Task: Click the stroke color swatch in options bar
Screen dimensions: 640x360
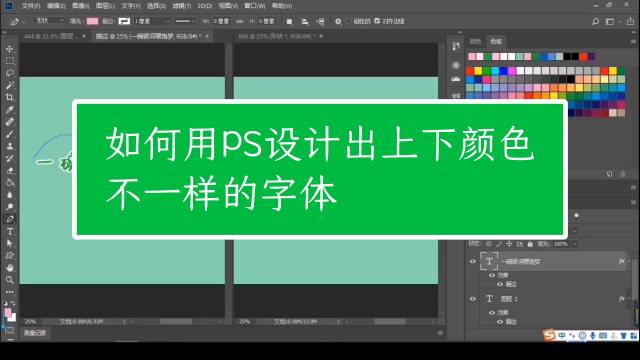Action: coord(124,21)
